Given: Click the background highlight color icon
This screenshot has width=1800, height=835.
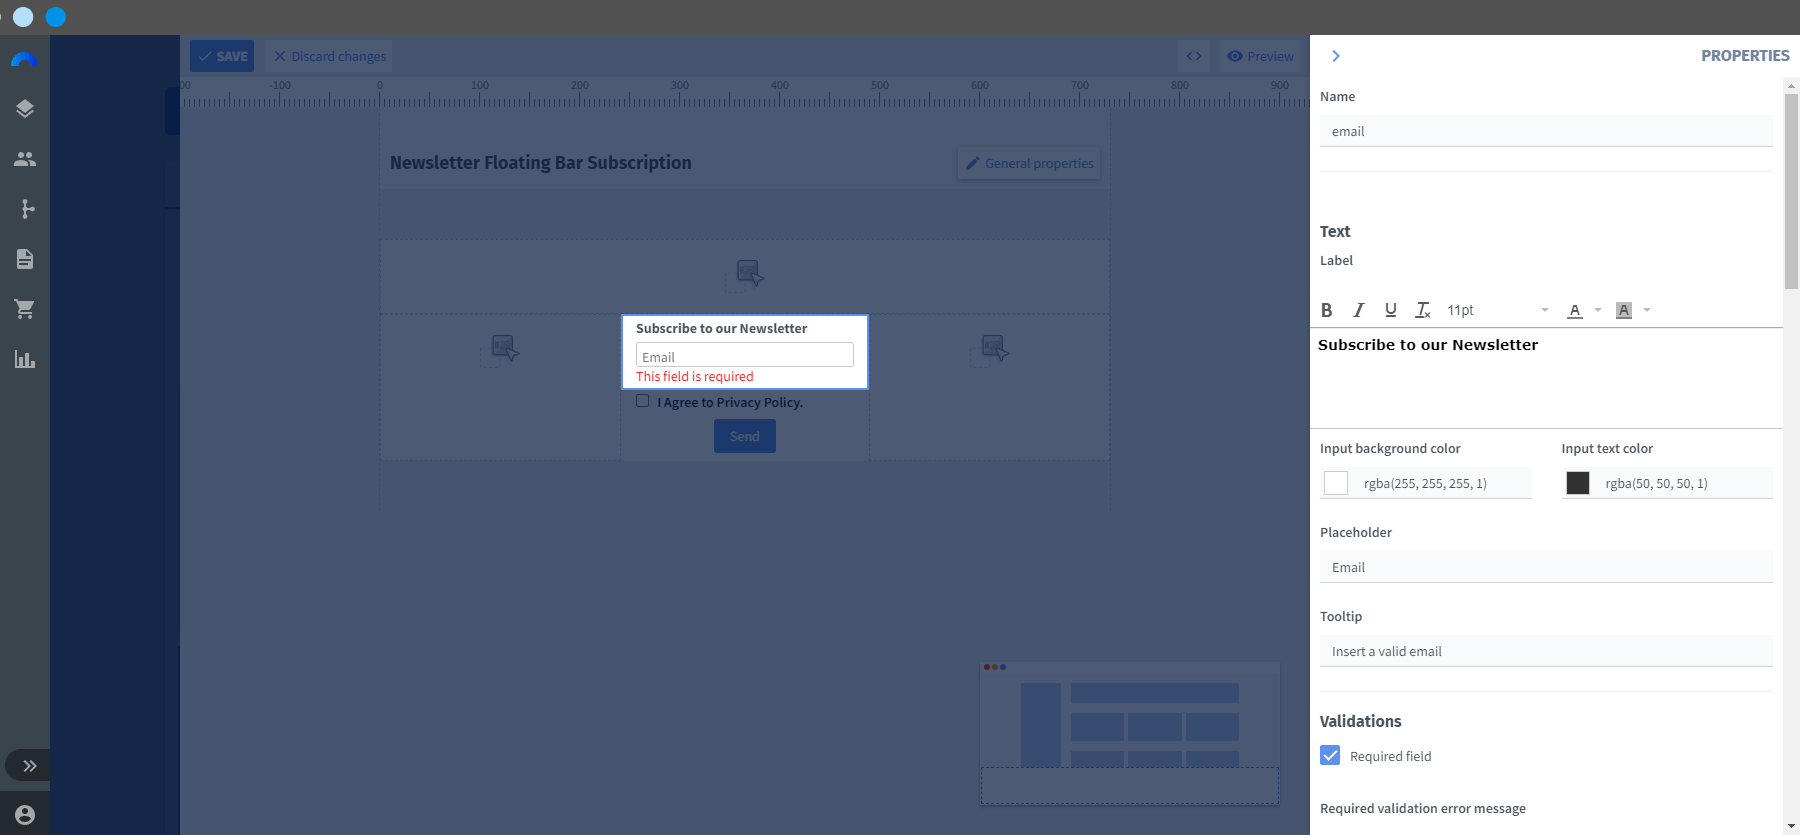Looking at the screenshot, I should point(1624,310).
